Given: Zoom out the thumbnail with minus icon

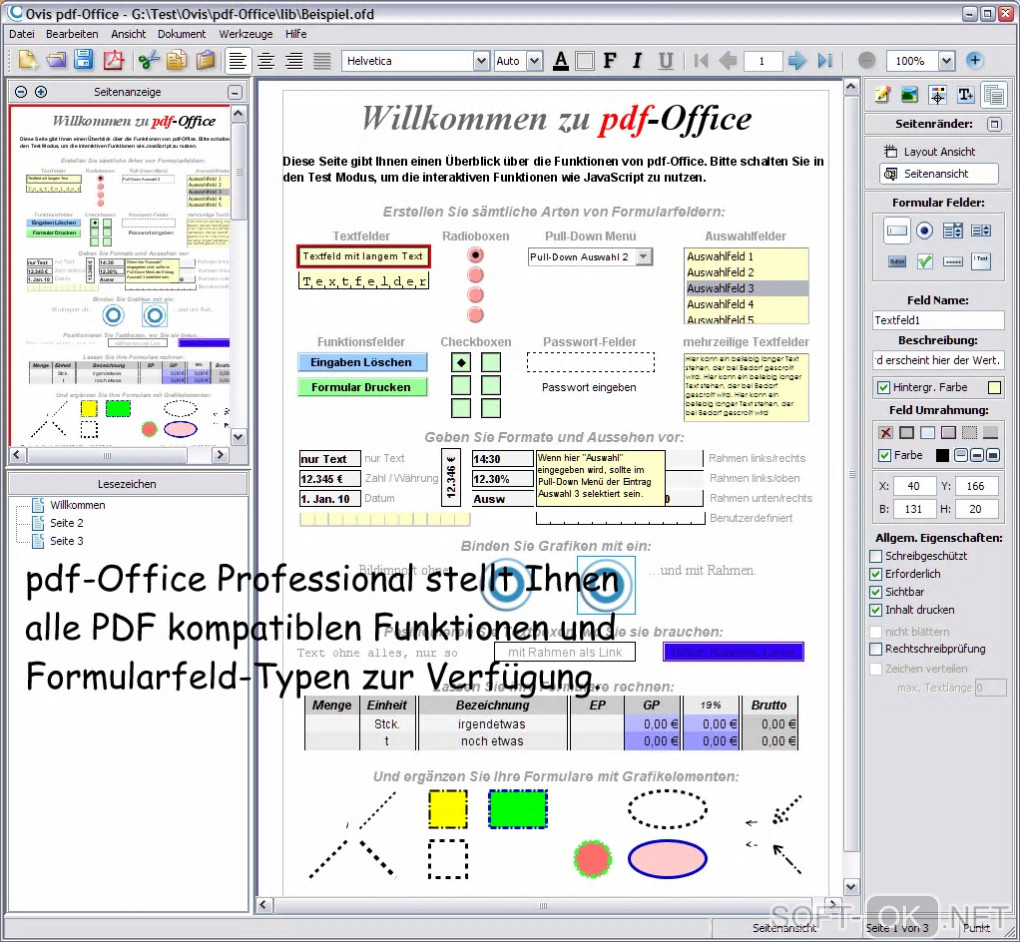Looking at the screenshot, I should 21,92.
